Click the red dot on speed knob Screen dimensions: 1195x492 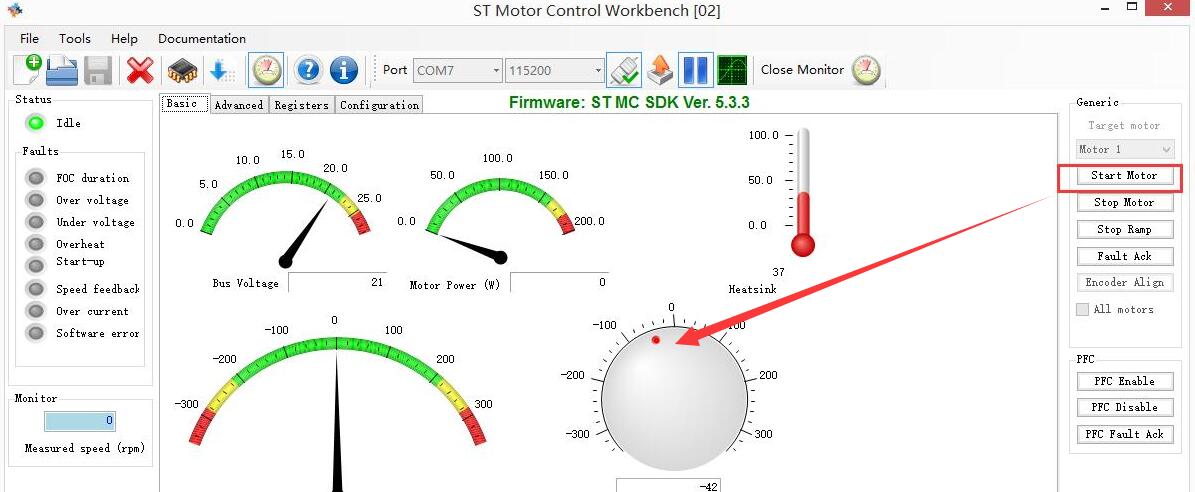(655, 340)
